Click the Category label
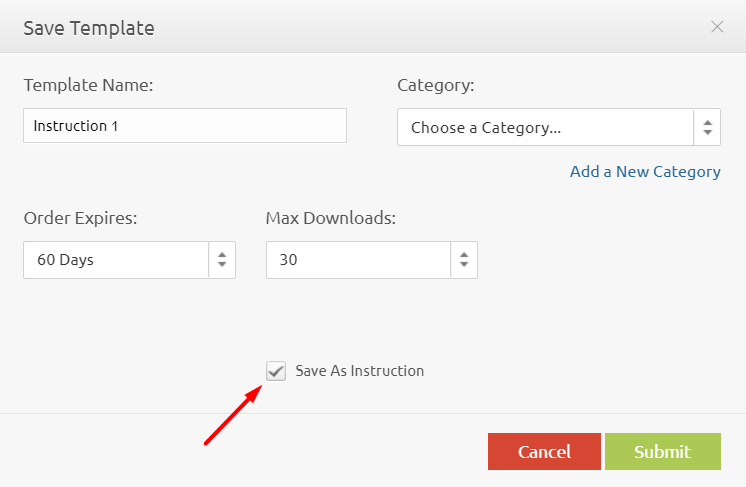 point(435,85)
